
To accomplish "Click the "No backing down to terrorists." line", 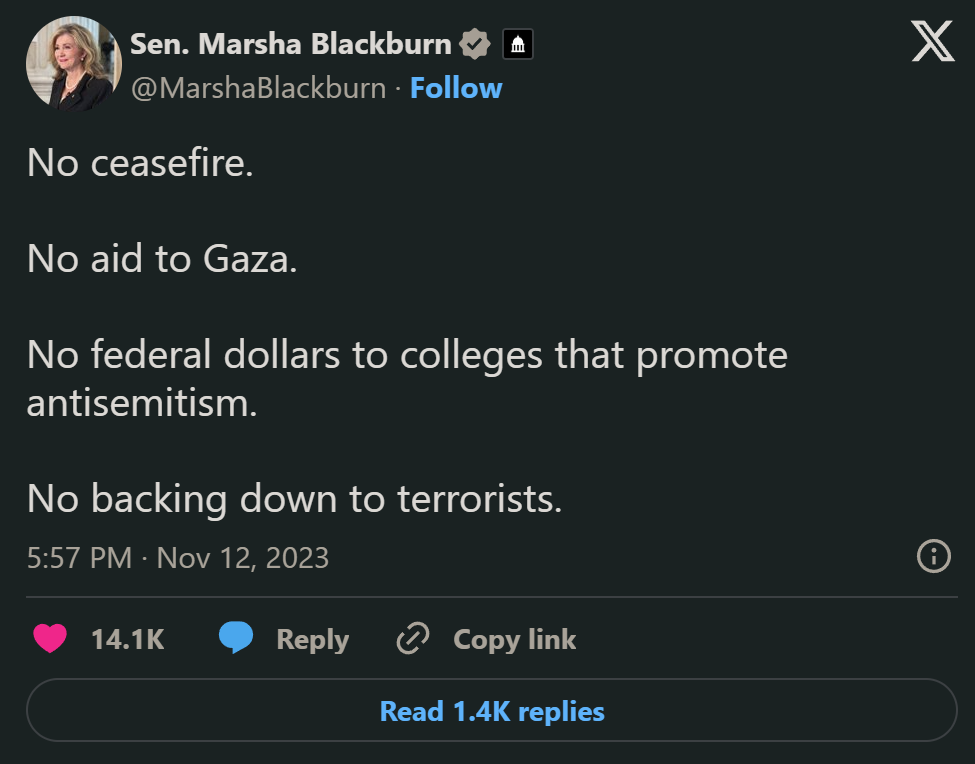I will click(294, 498).
